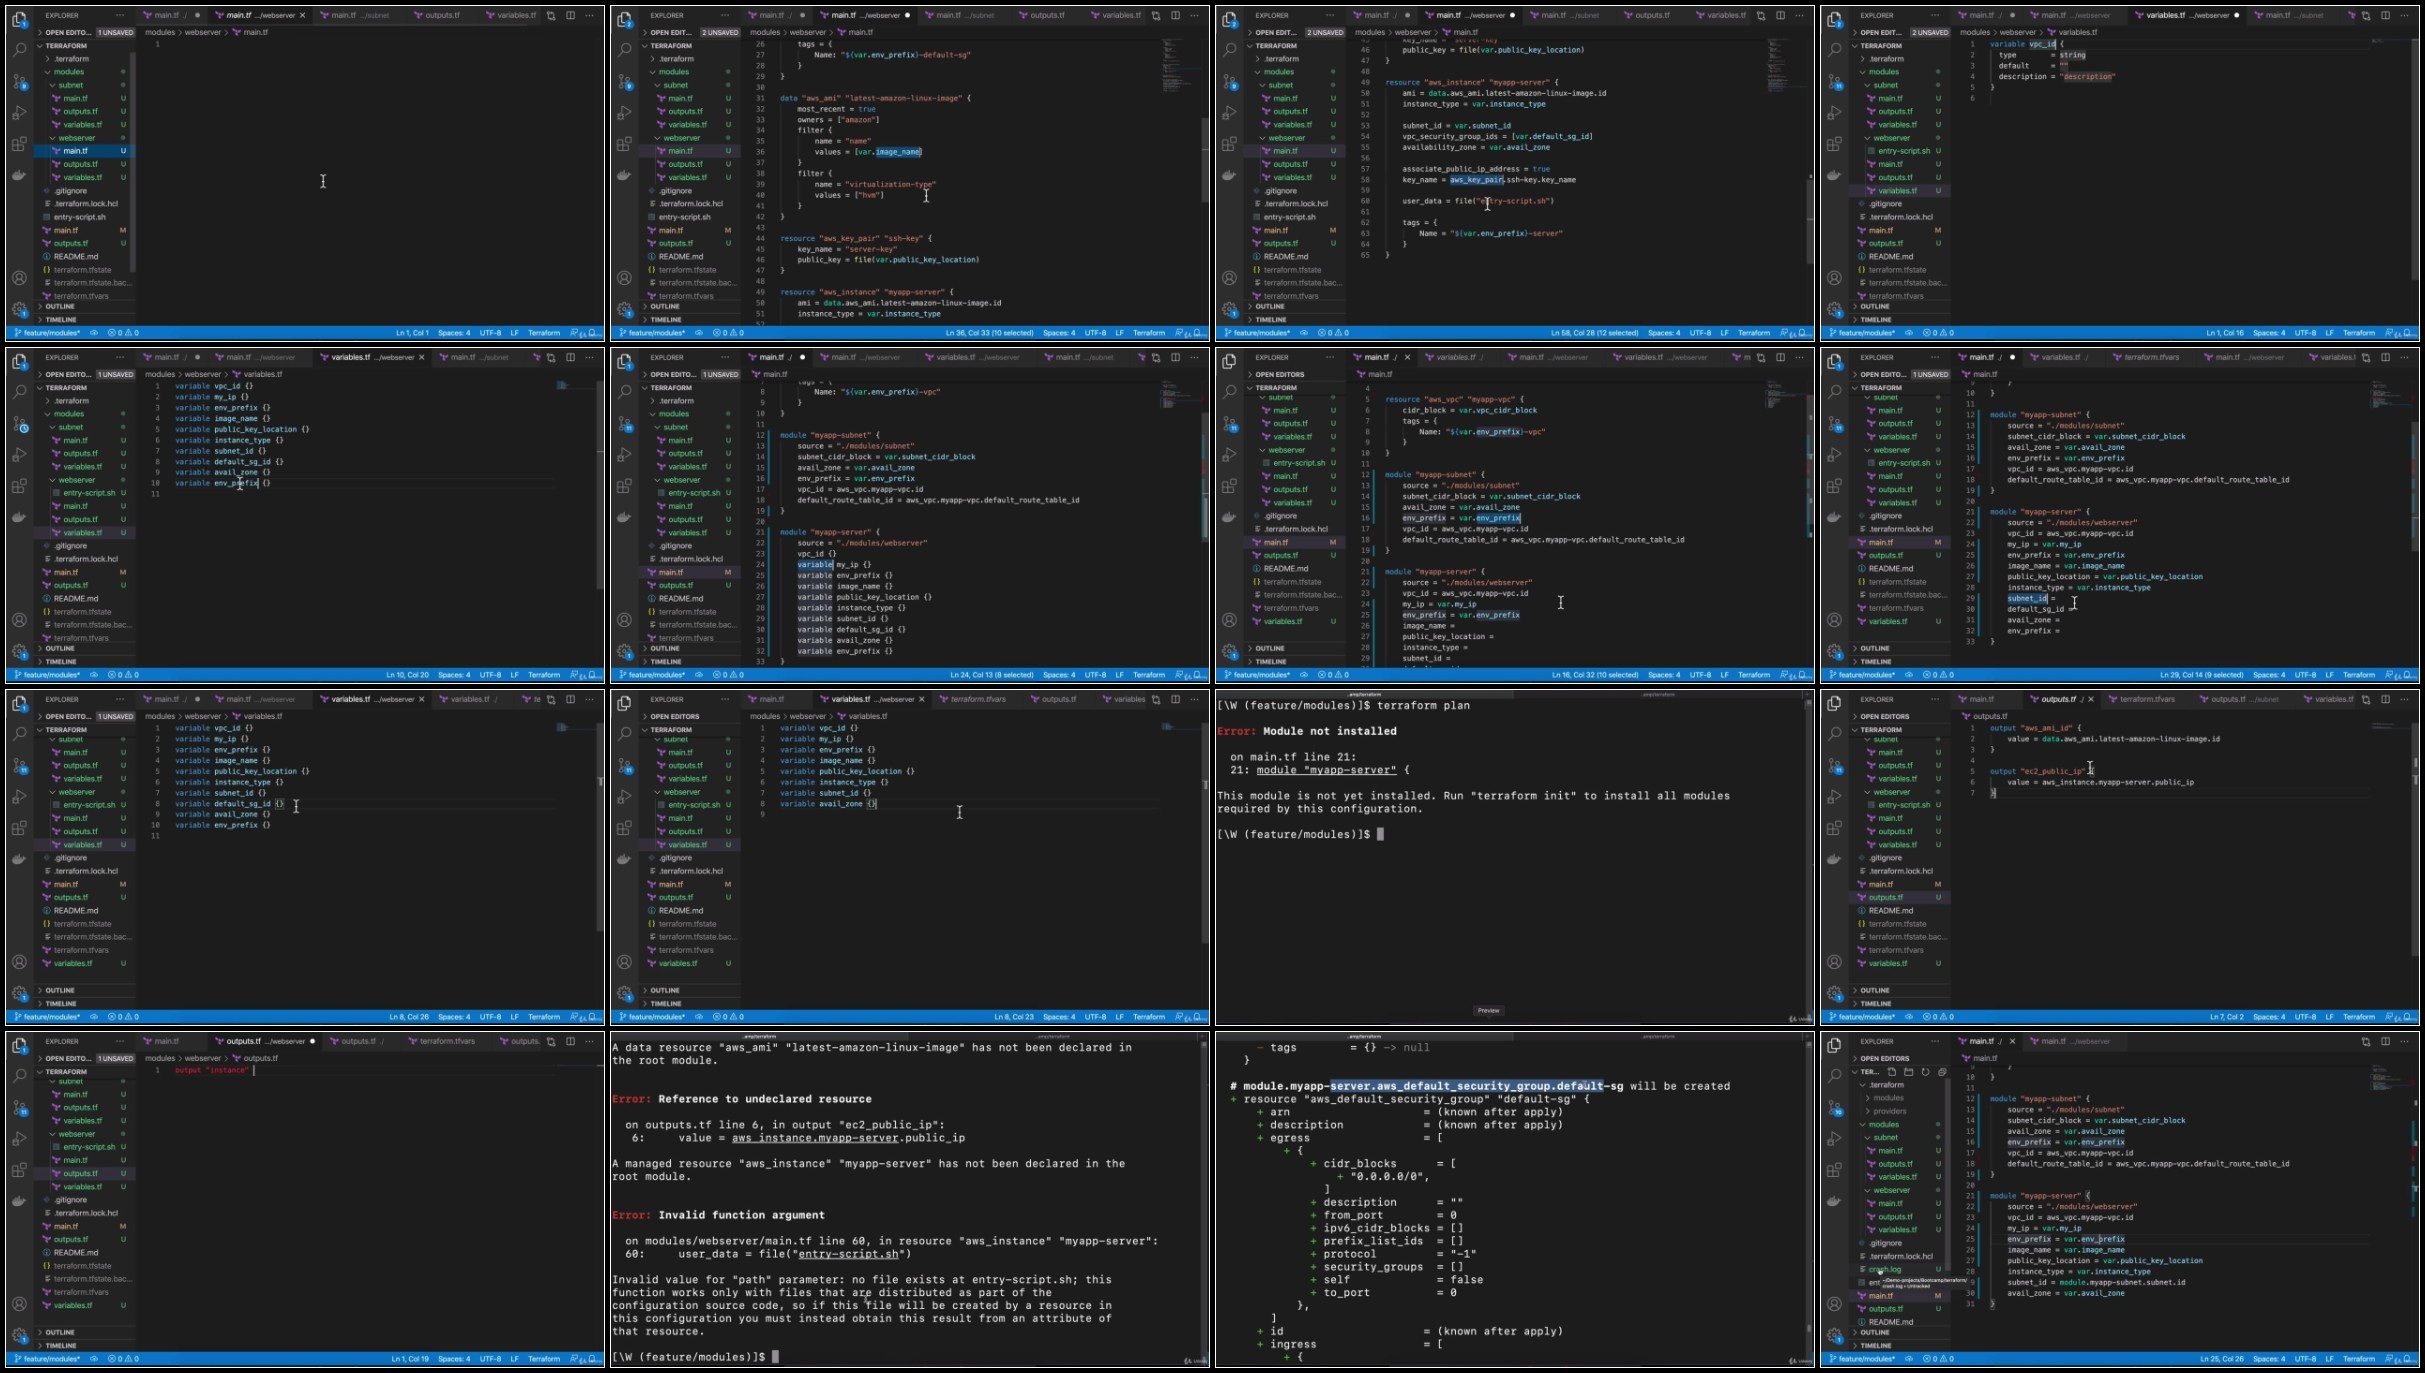
Task: Collapse green modules folder in Ln 58, Col 28 frame
Action: pyautogui.click(x=1278, y=72)
